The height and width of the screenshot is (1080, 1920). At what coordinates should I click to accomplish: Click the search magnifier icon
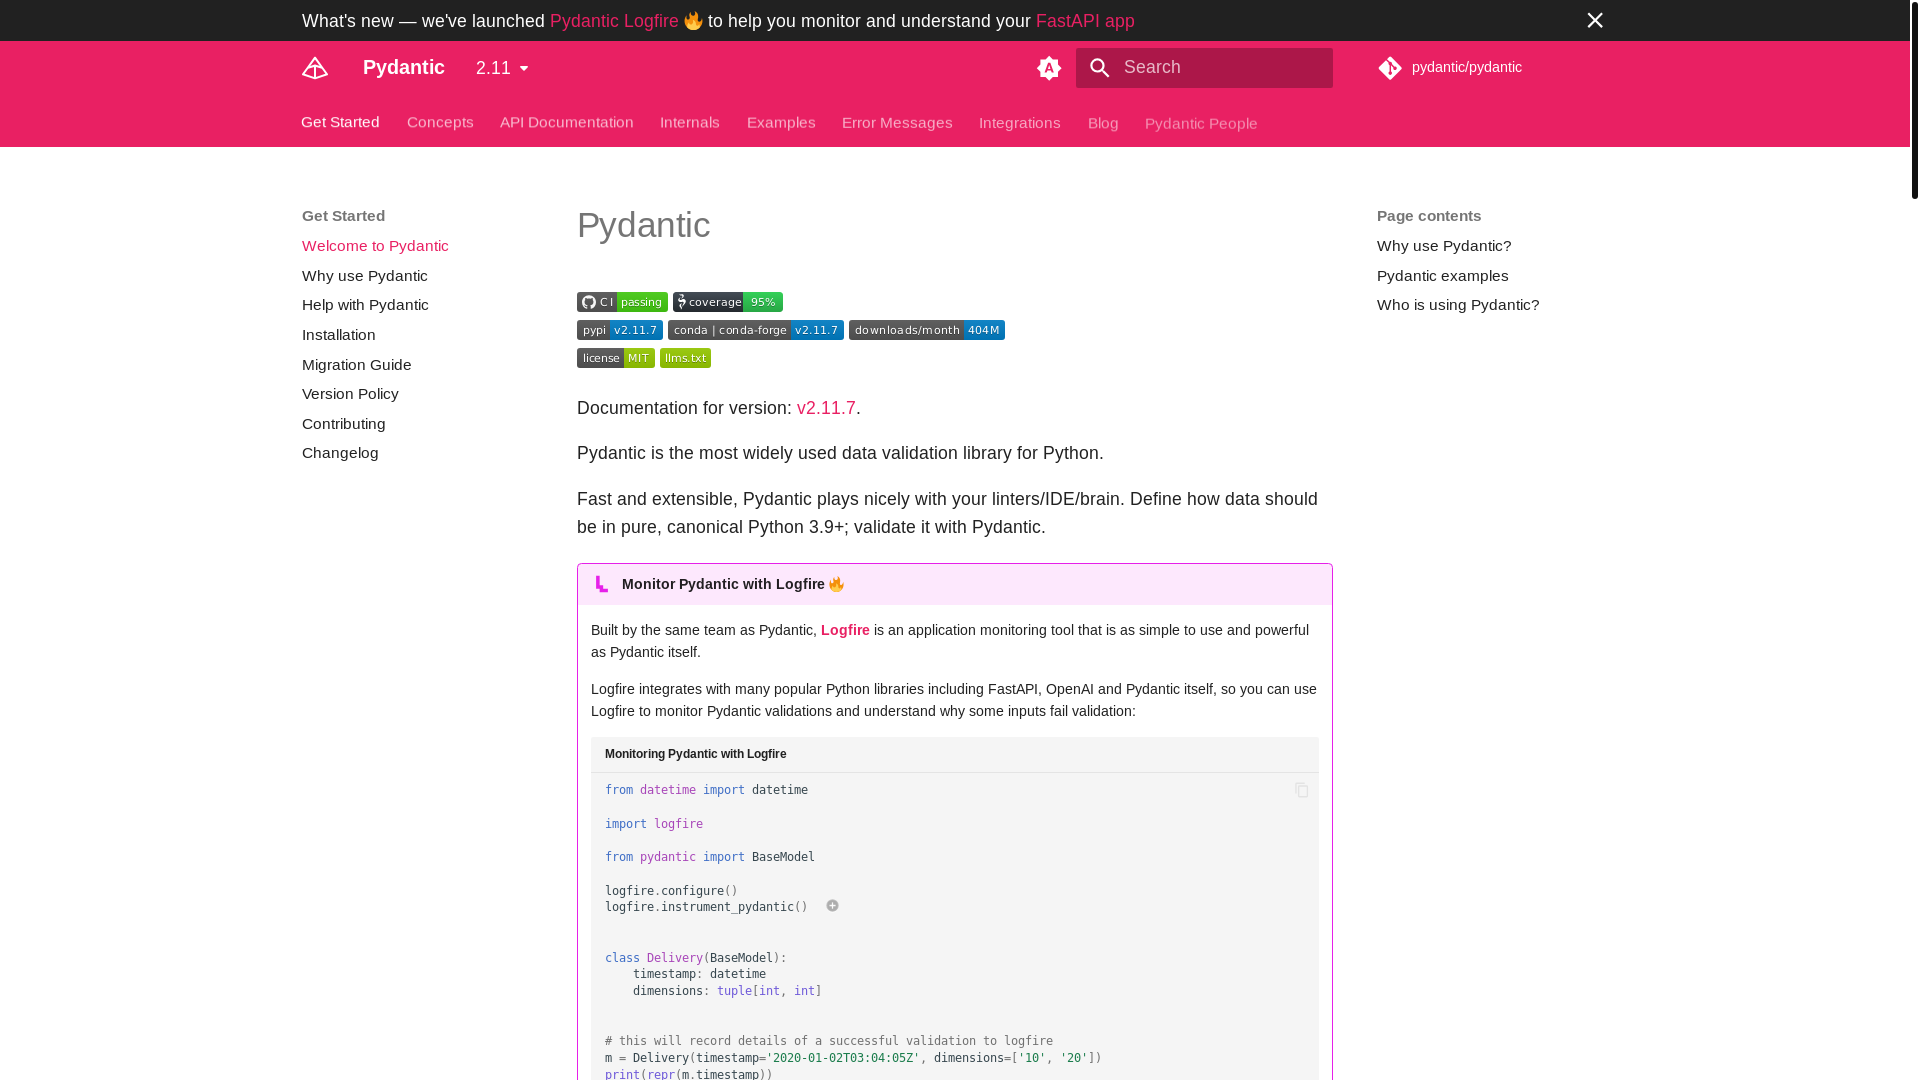pos(1100,68)
